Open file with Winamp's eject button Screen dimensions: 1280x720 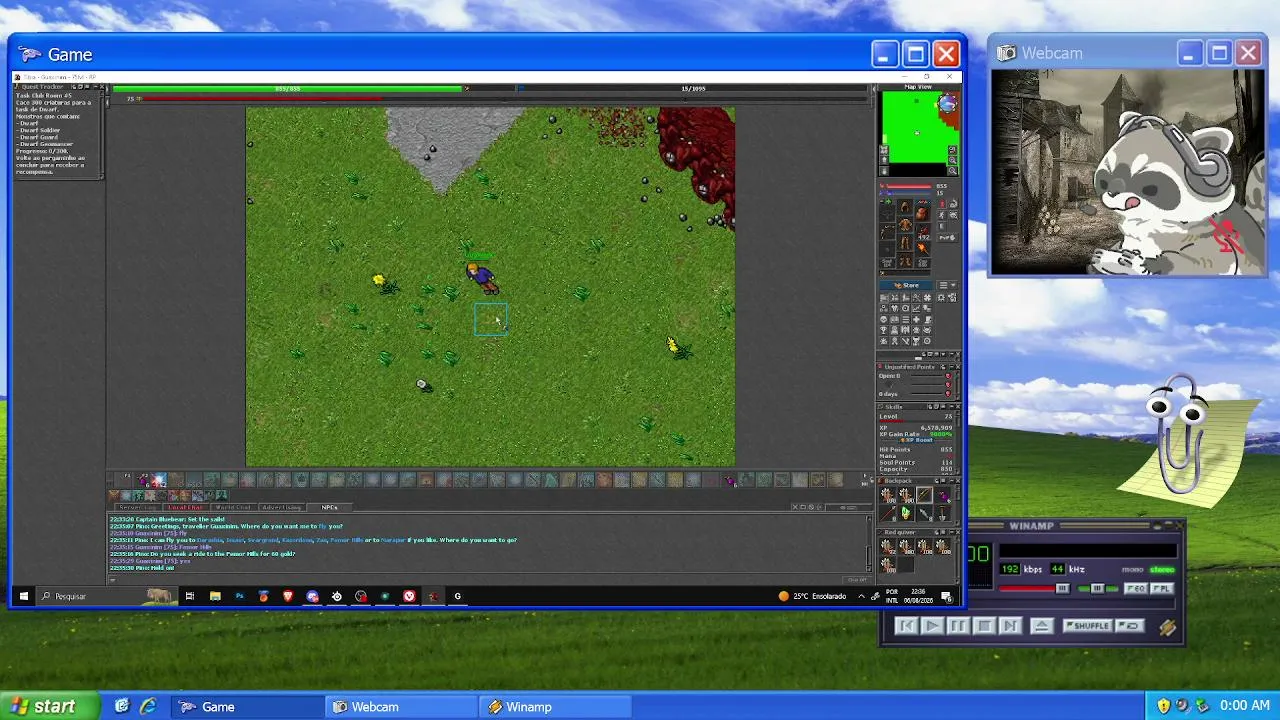[x=1041, y=626]
